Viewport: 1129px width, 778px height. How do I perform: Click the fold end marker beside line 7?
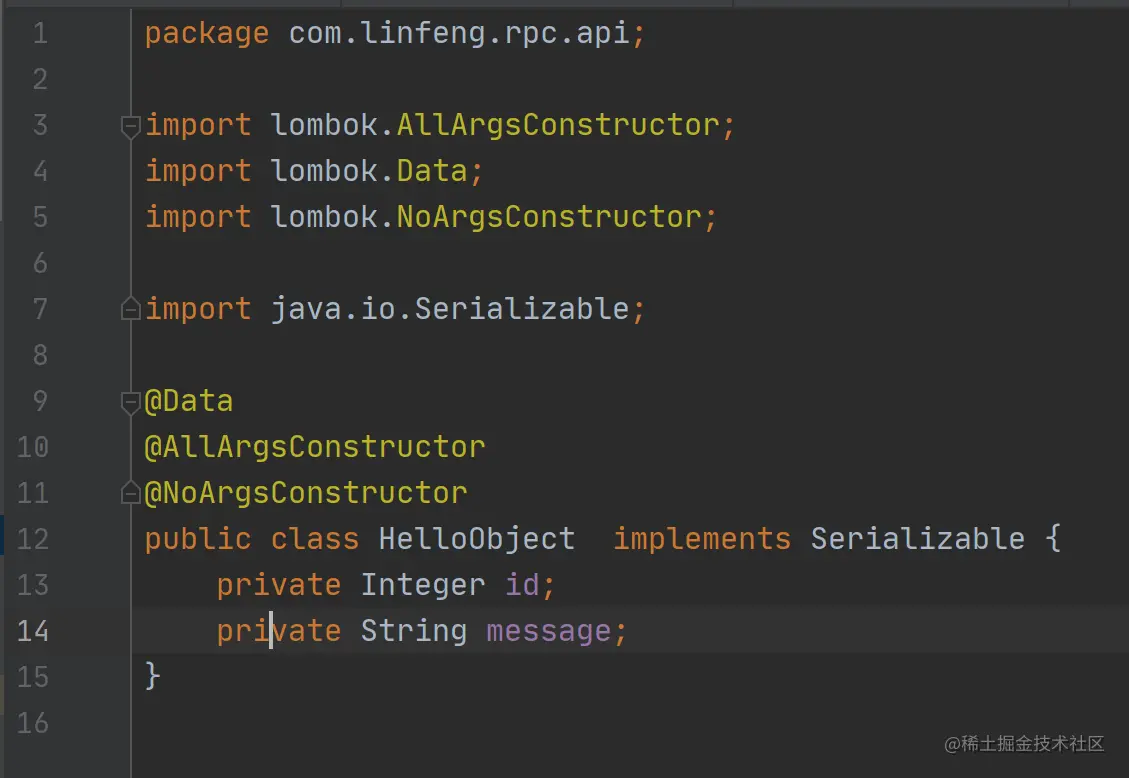[x=130, y=310]
